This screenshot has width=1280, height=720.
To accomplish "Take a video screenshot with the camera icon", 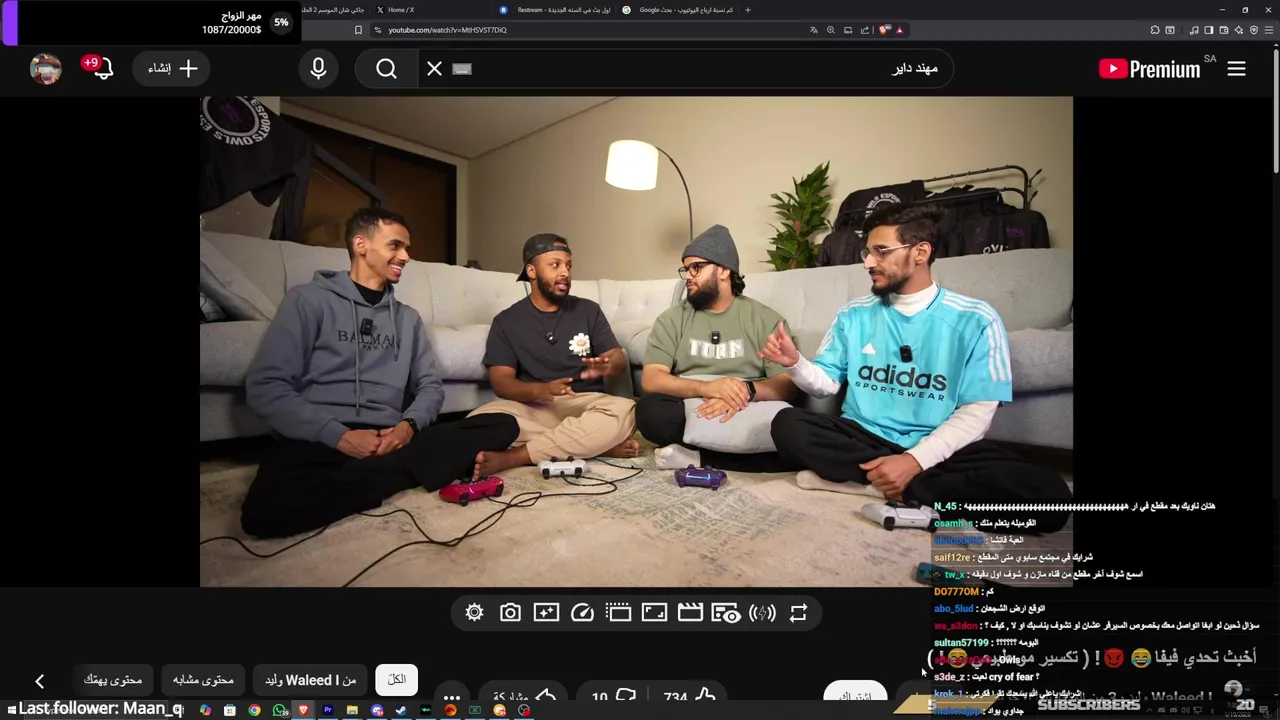I will coord(510,613).
